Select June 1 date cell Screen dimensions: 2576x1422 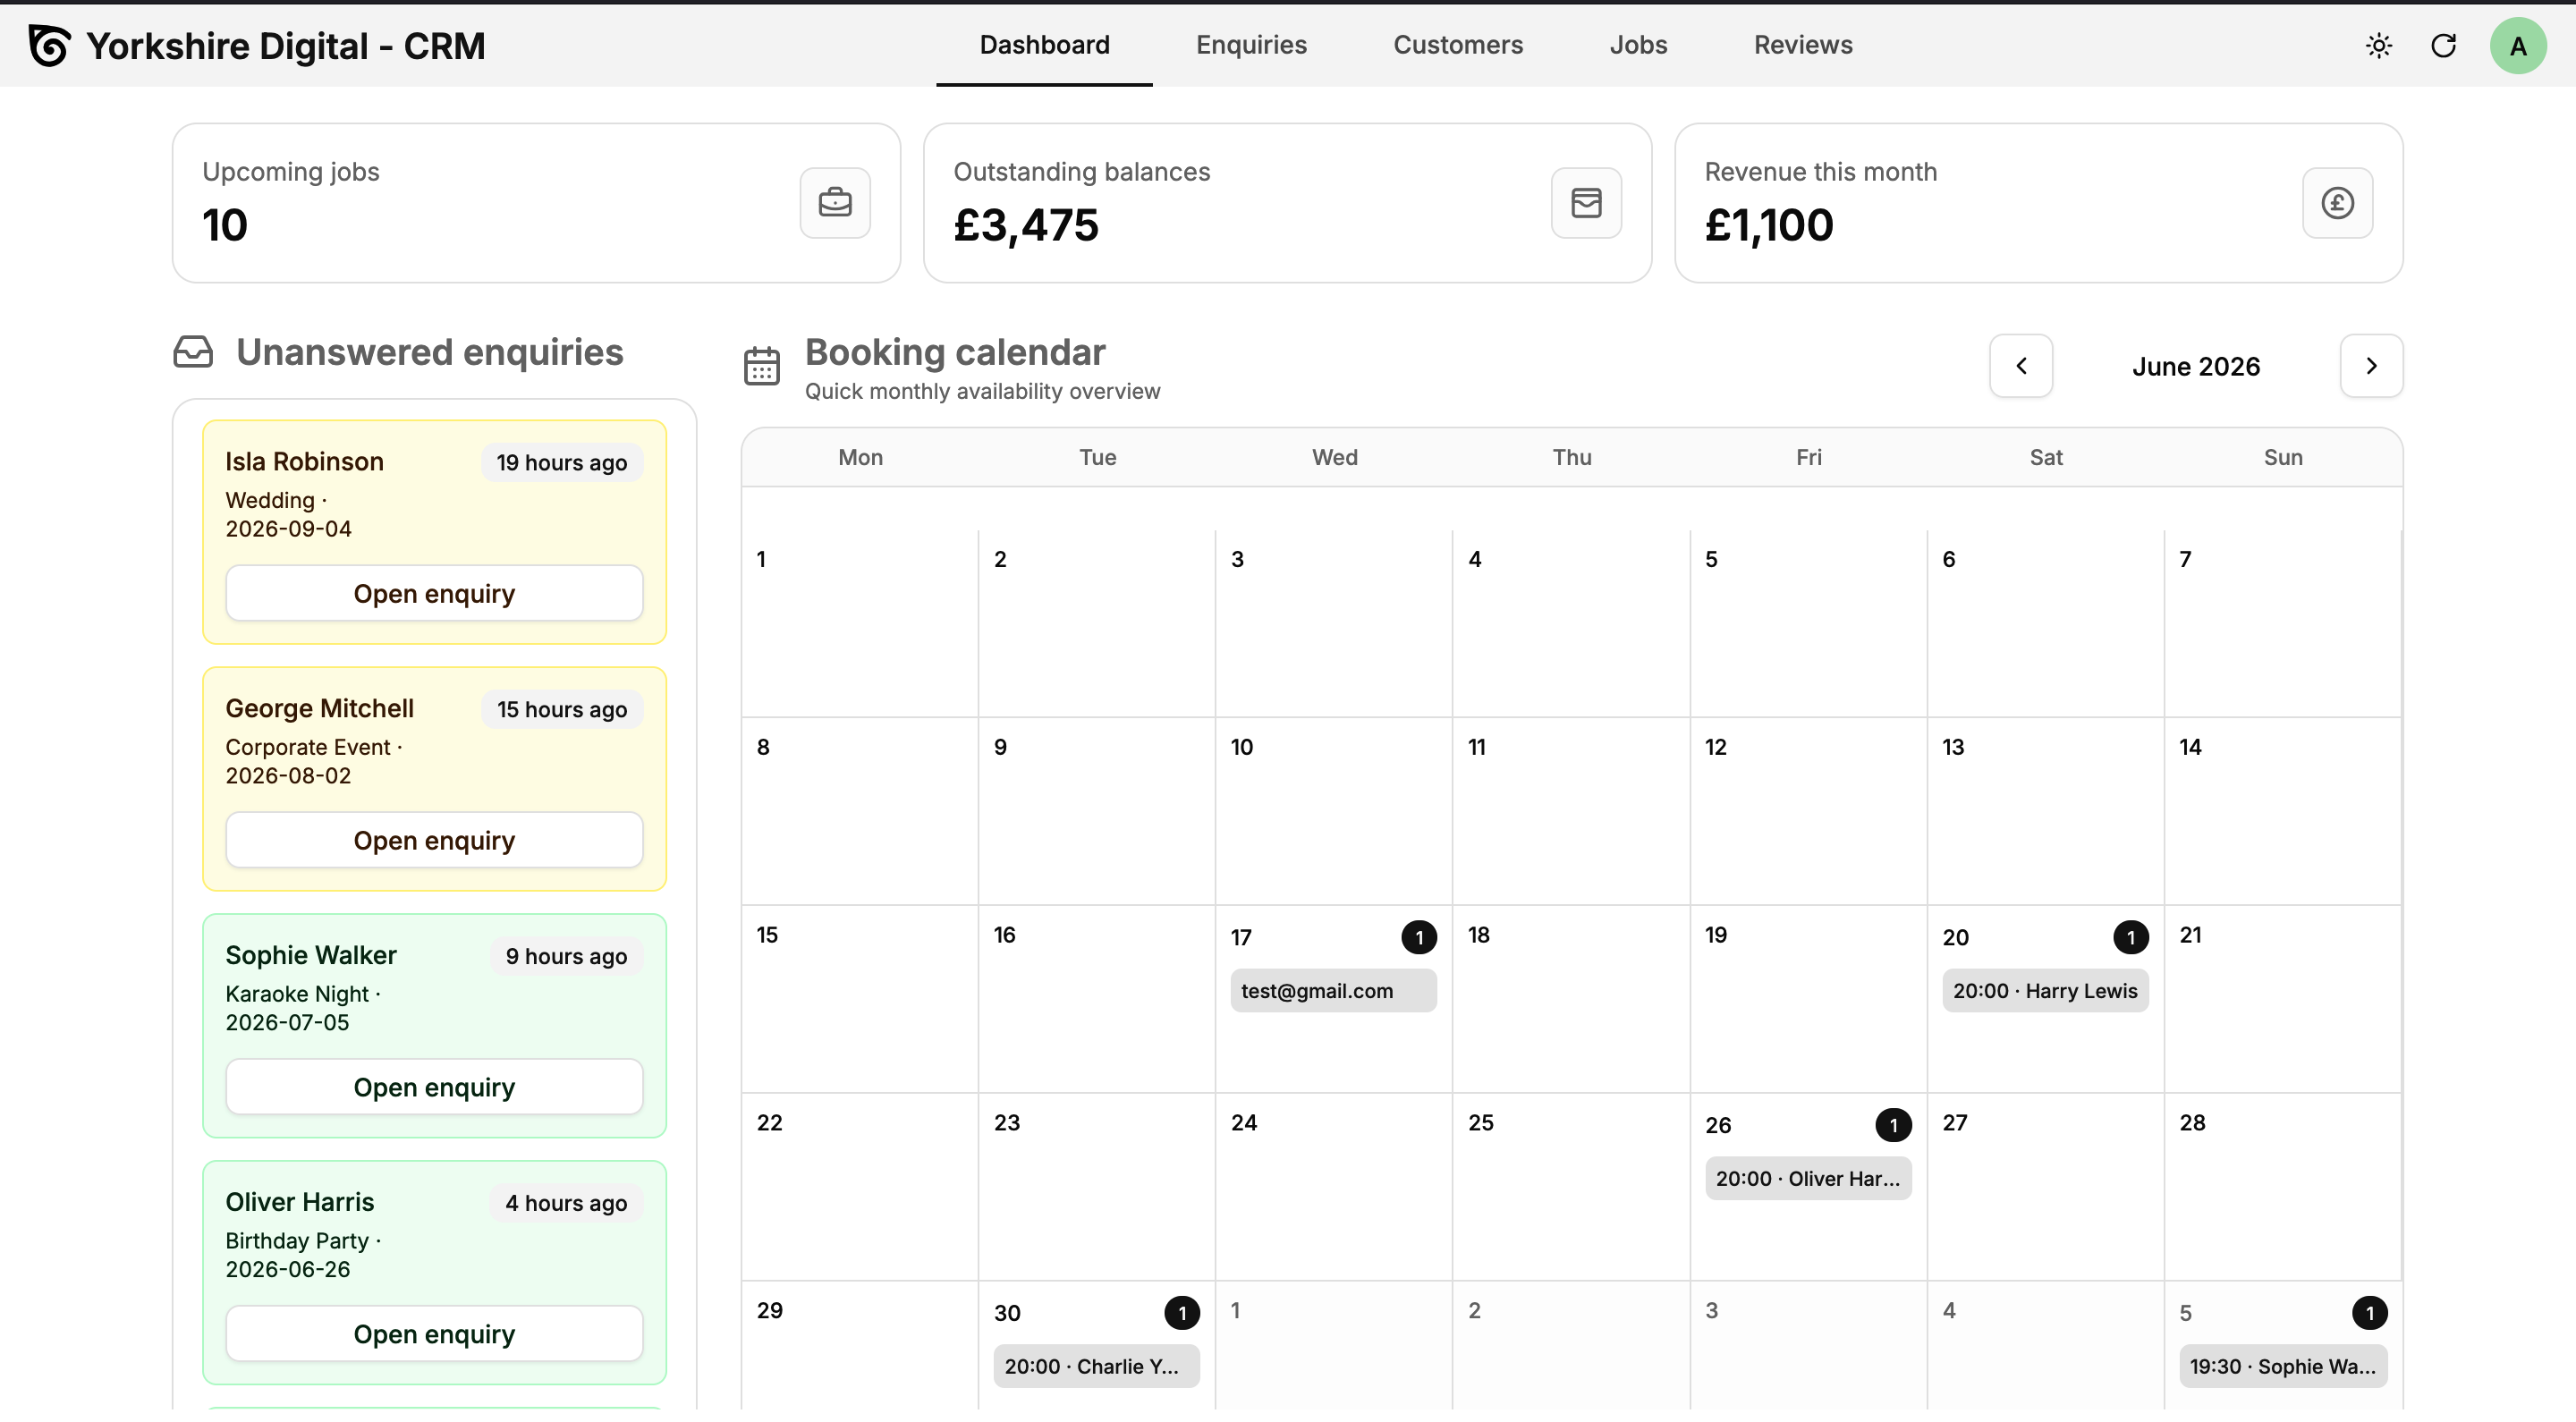(x=859, y=624)
